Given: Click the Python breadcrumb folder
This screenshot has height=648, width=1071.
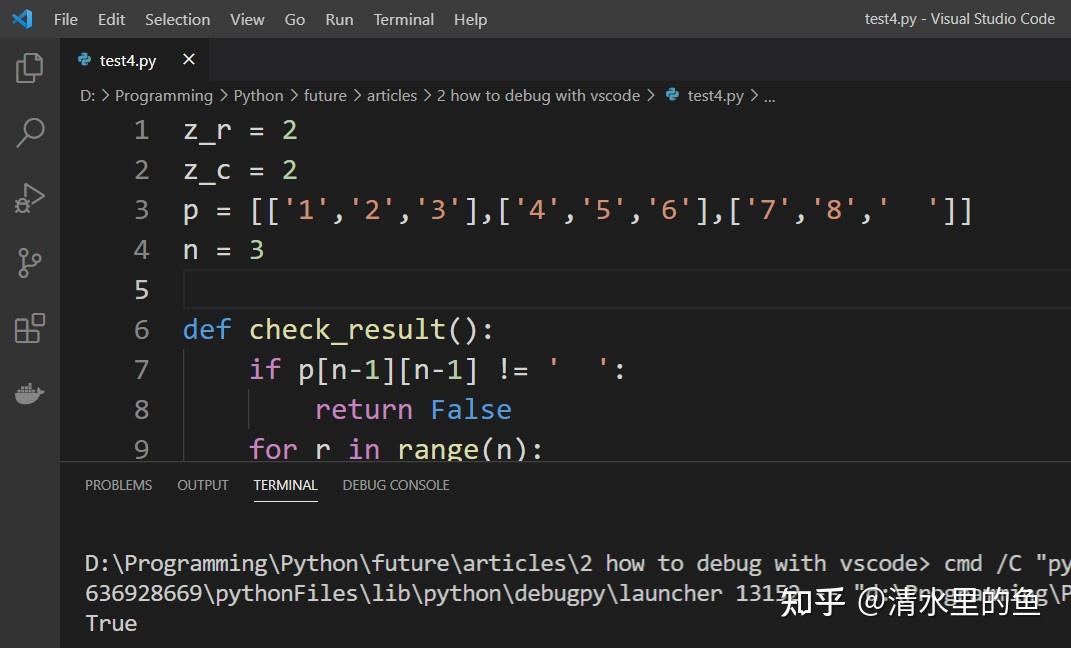Looking at the screenshot, I should [x=258, y=96].
